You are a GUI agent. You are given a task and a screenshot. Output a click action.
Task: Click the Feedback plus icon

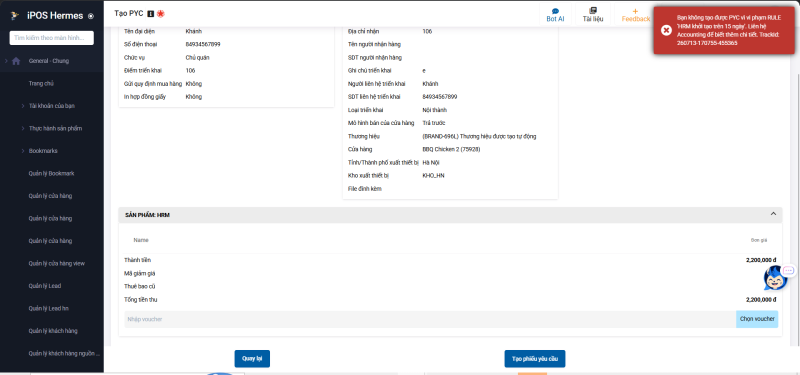point(635,11)
